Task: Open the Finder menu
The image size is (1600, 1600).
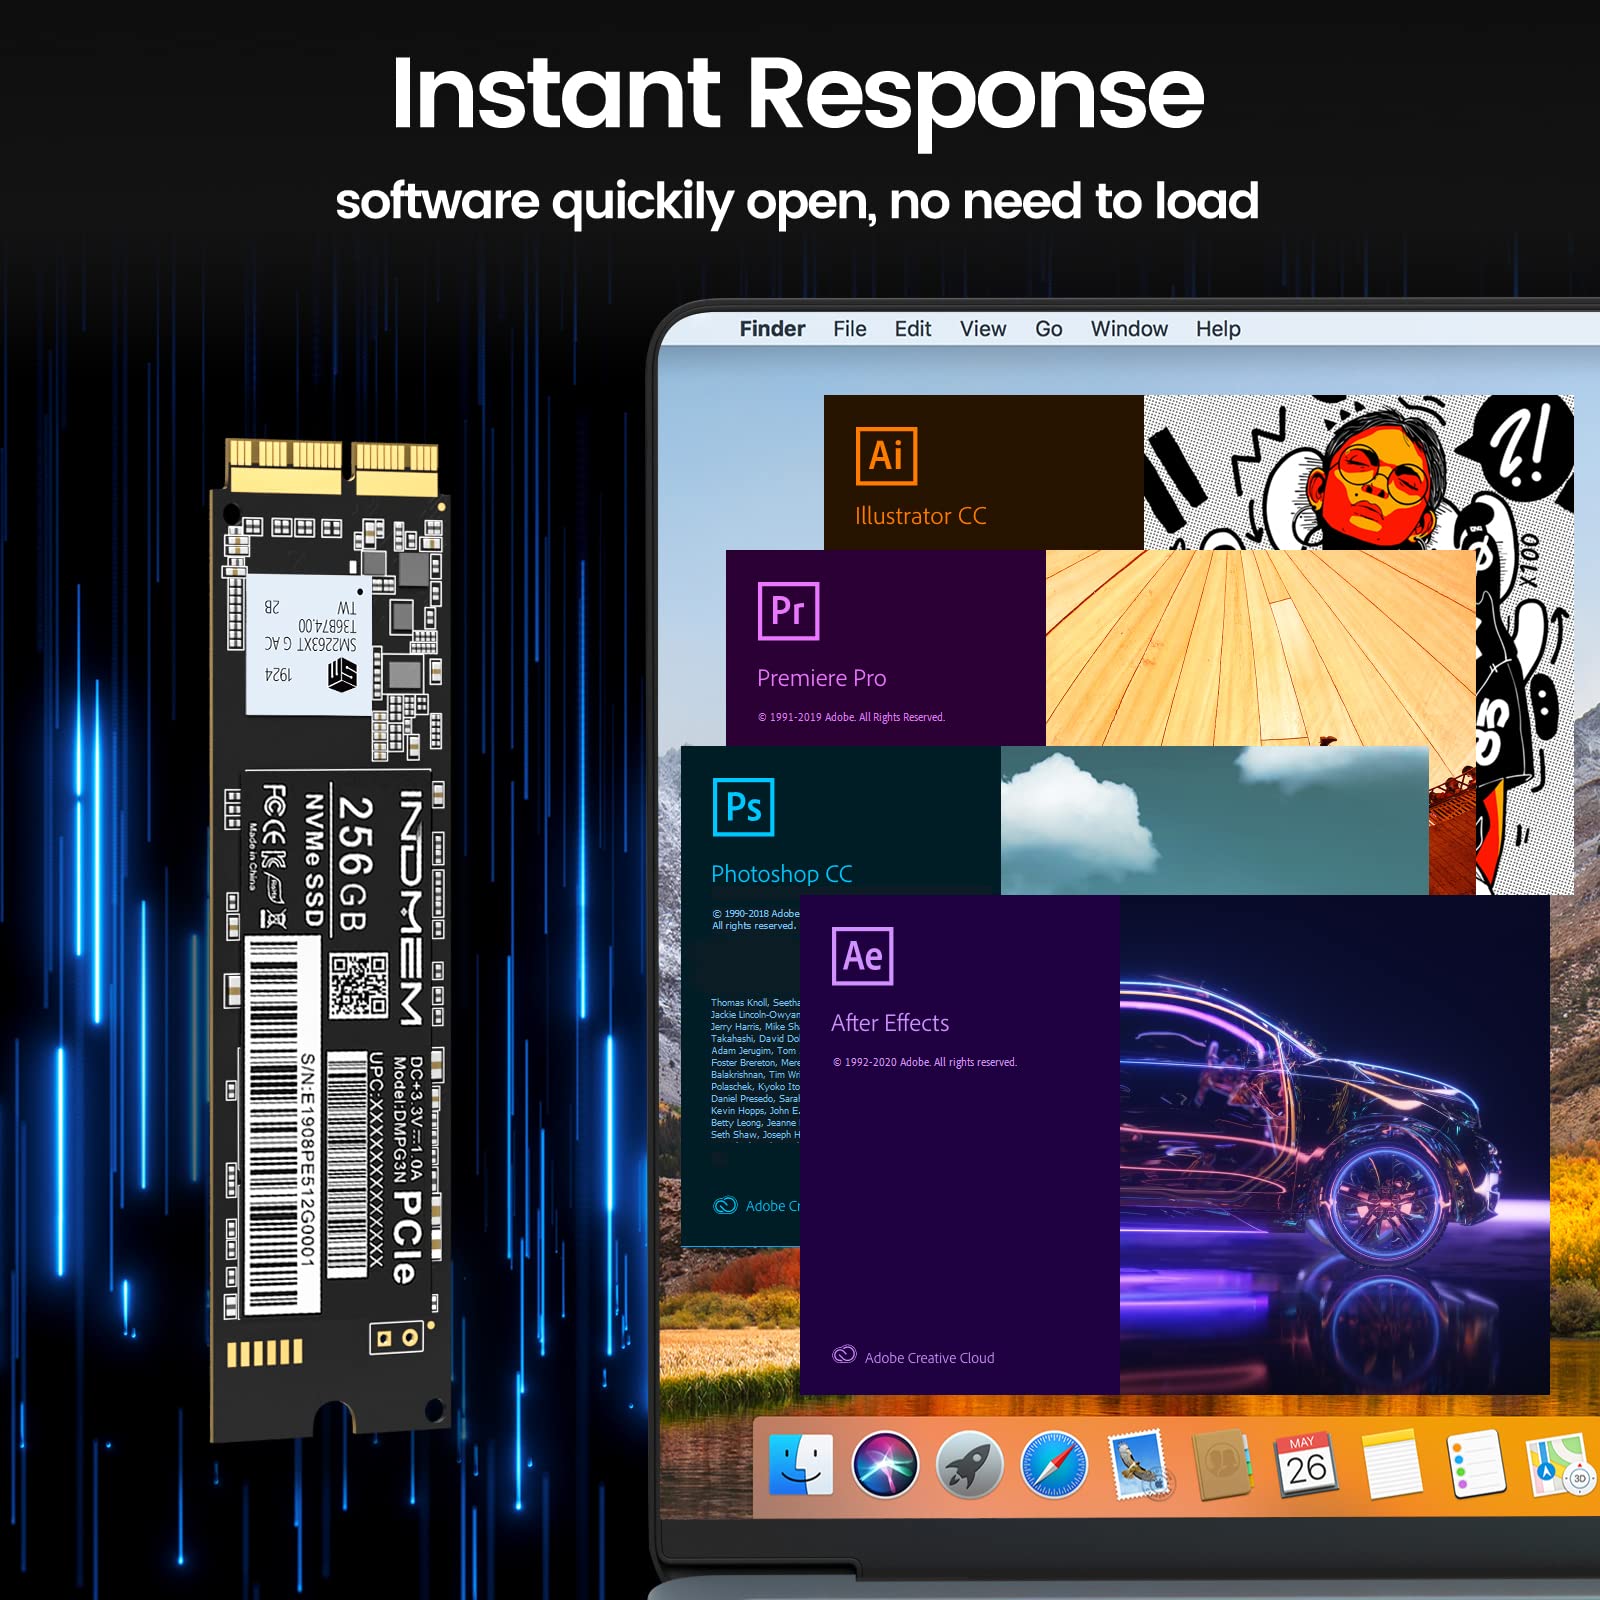Action: pyautogui.click(x=772, y=329)
